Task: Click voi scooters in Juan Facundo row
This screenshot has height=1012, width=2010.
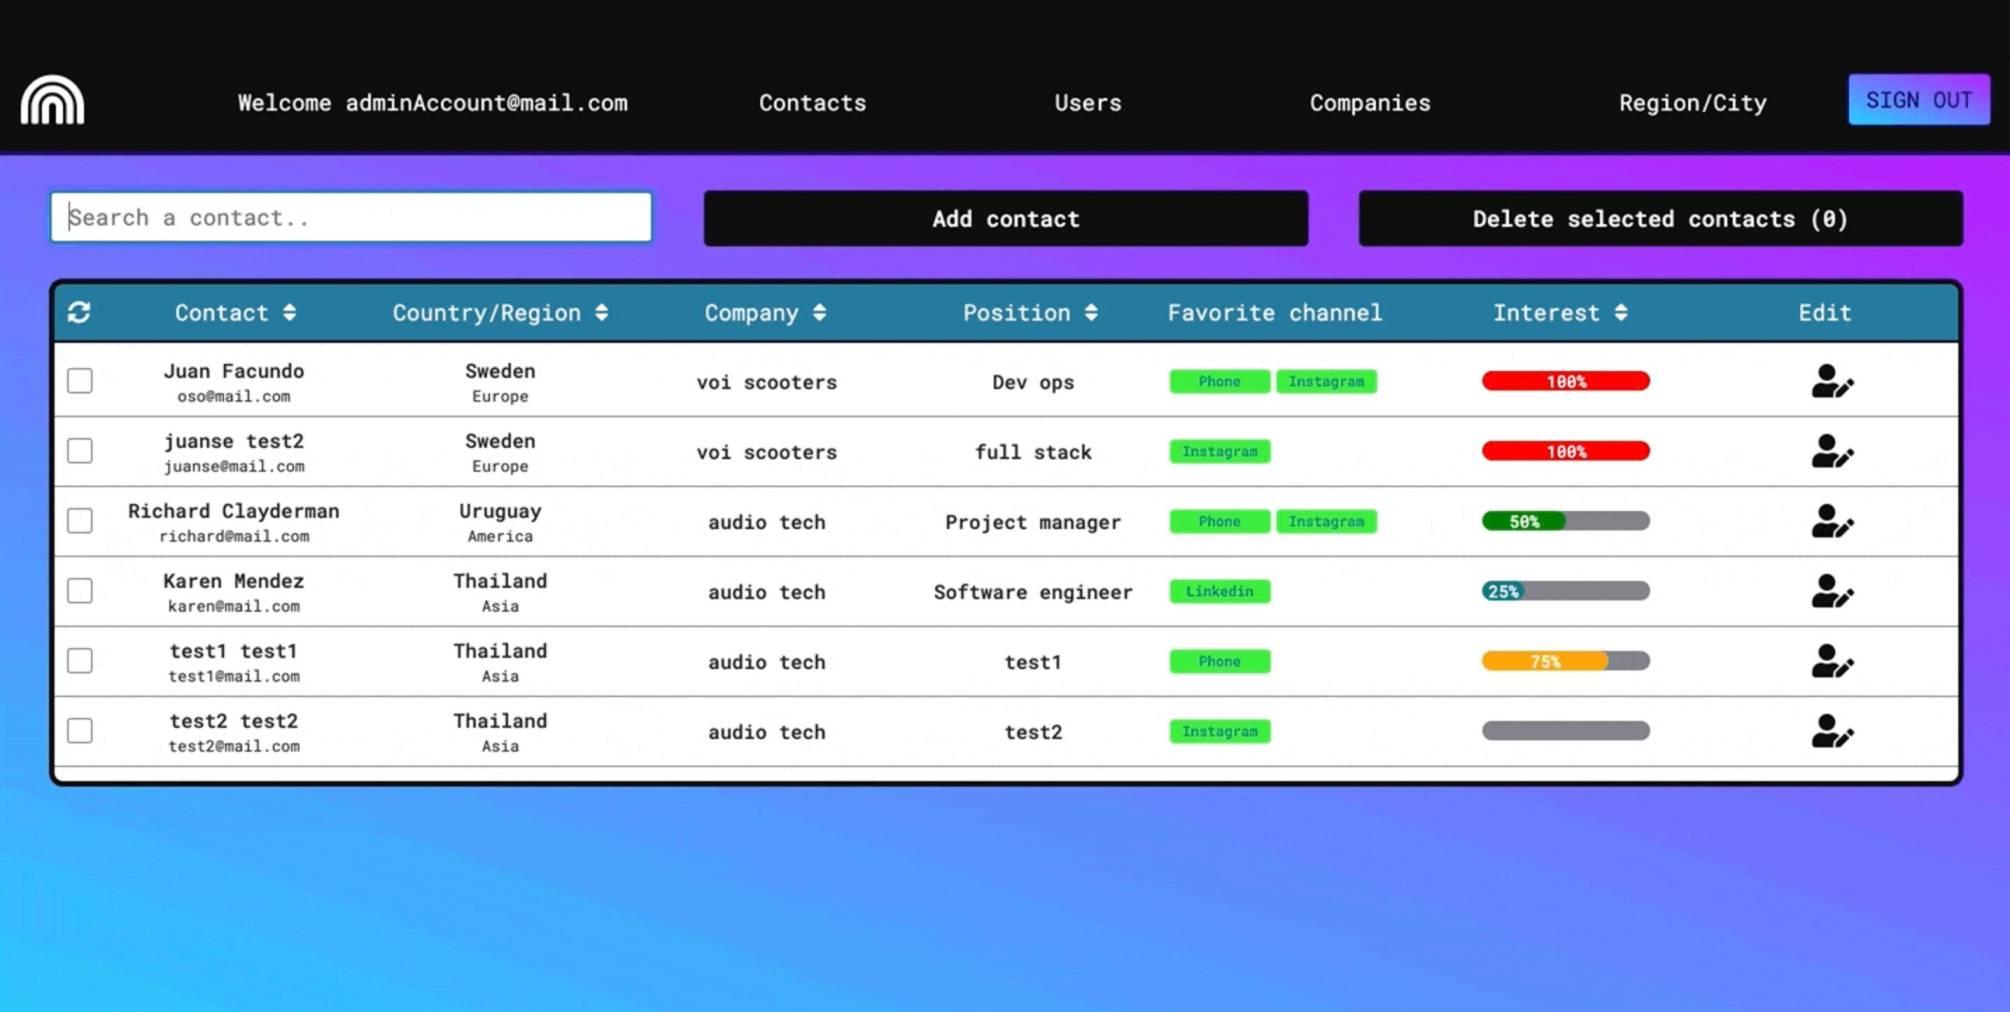Action: coord(767,382)
